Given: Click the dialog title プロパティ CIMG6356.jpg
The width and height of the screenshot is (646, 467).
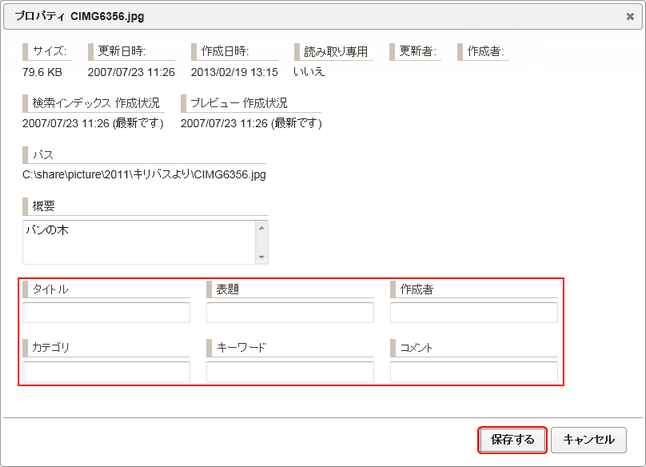Looking at the screenshot, I should (x=80, y=16).
